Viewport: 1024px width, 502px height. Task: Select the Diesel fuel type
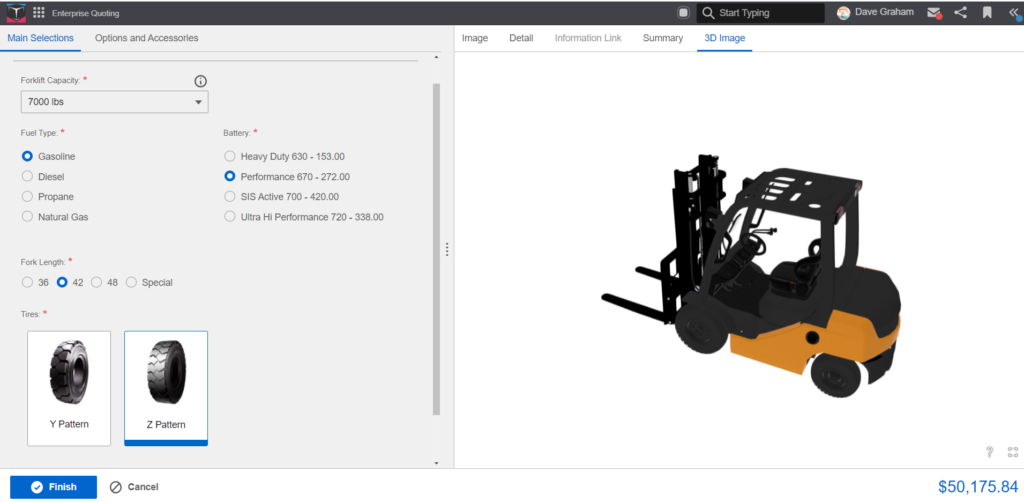pos(43,176)
